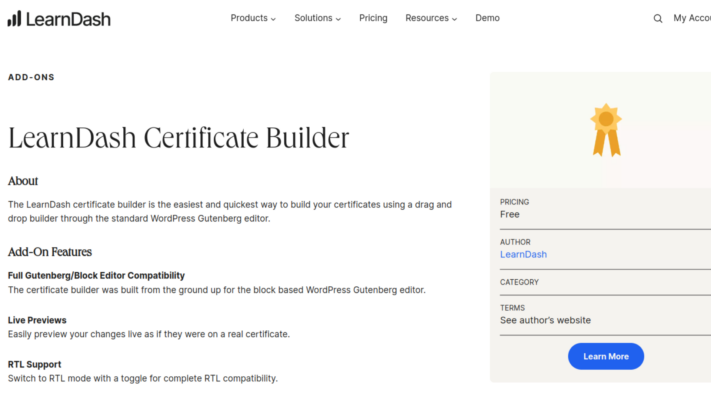Click the certificate ribbon award icon
Screen dimensions: 711x400
606,130
